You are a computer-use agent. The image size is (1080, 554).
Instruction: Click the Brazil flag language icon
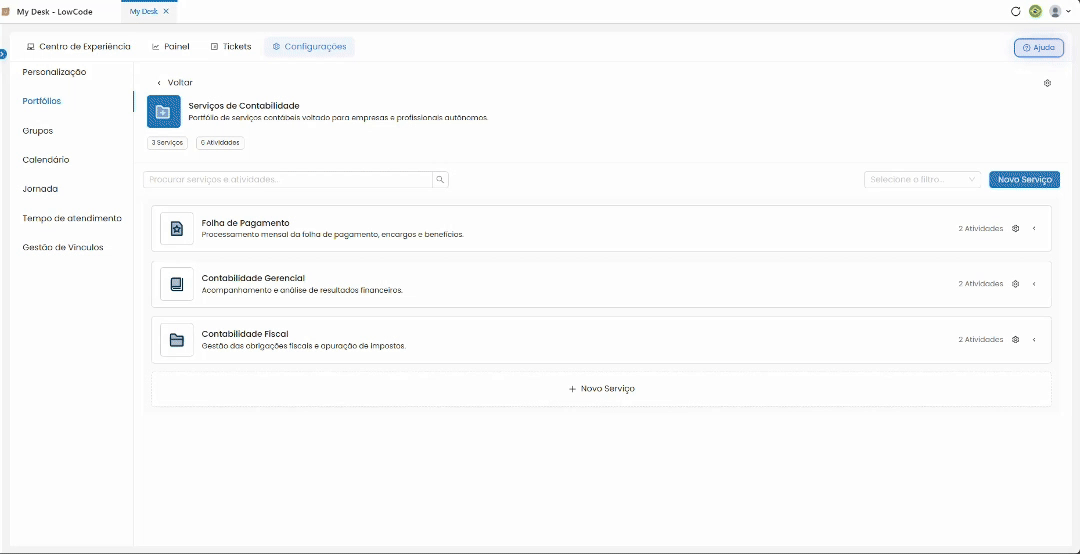[x=1035, y=11]
